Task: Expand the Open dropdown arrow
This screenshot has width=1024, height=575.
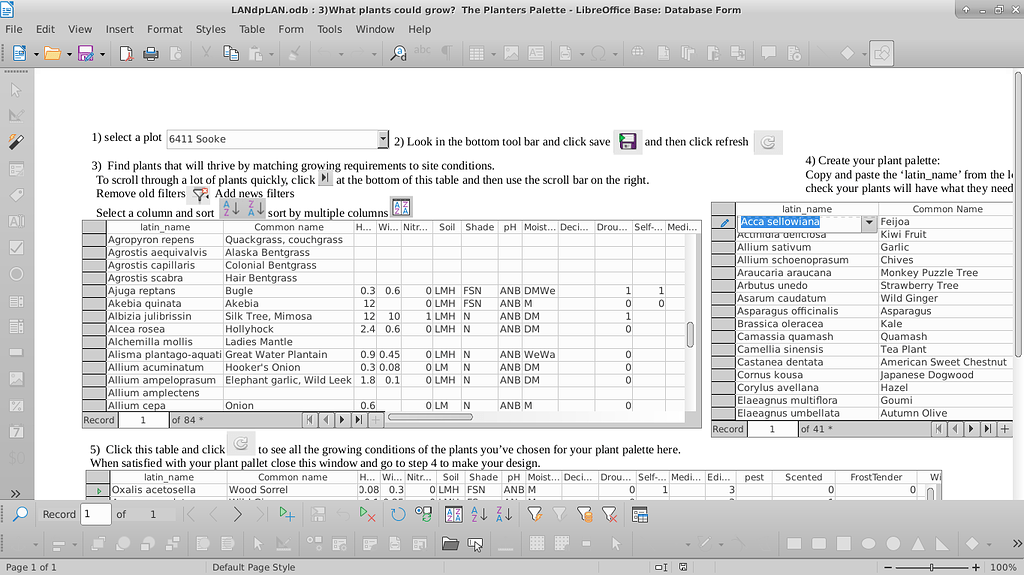Action: [x=69, y=54]
